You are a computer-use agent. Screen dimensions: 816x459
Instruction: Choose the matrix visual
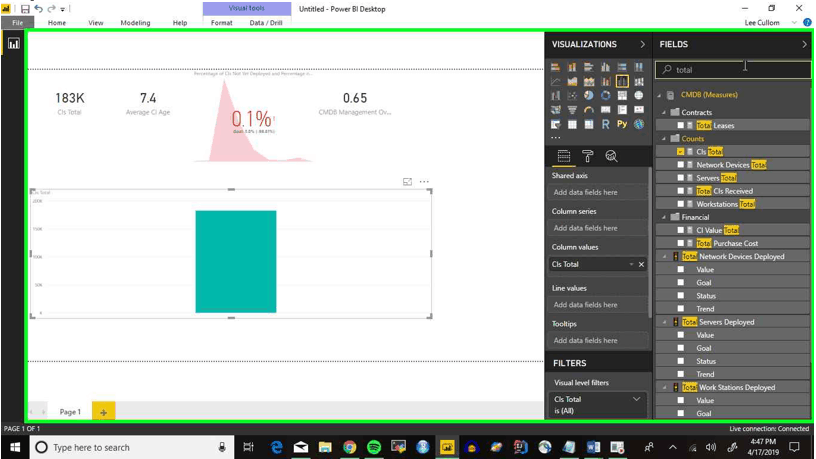[589, 124]
